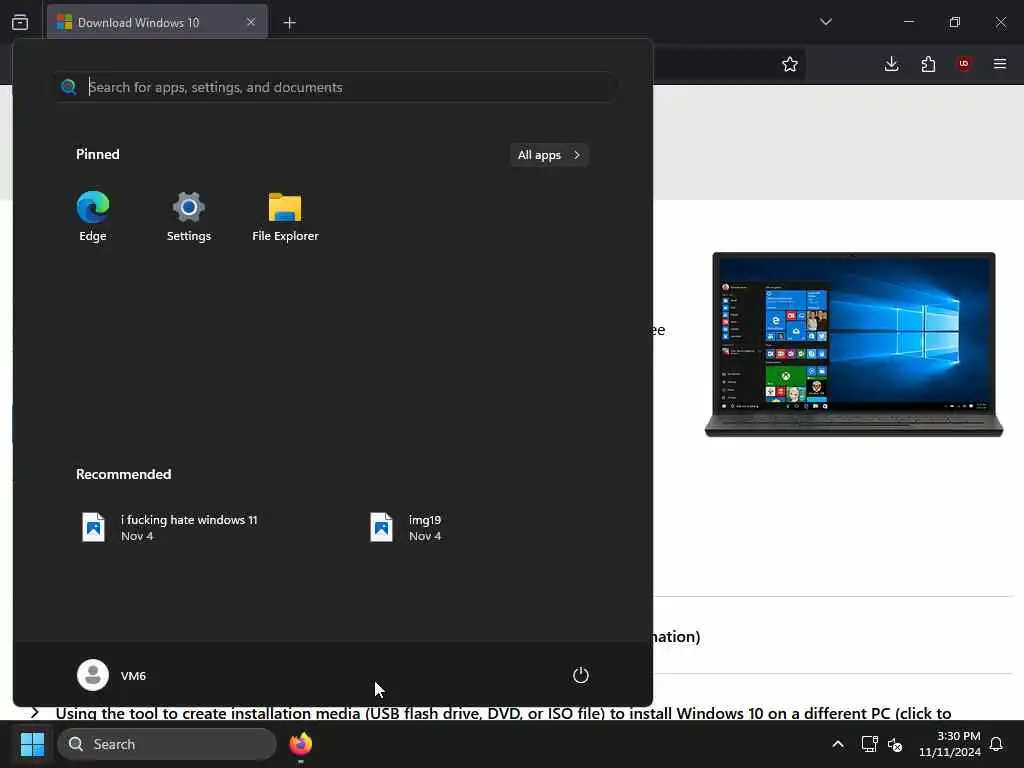Click the muted volume tray icon
Viewport: 1024px width, 768px height.
click(x=895, y=744)
